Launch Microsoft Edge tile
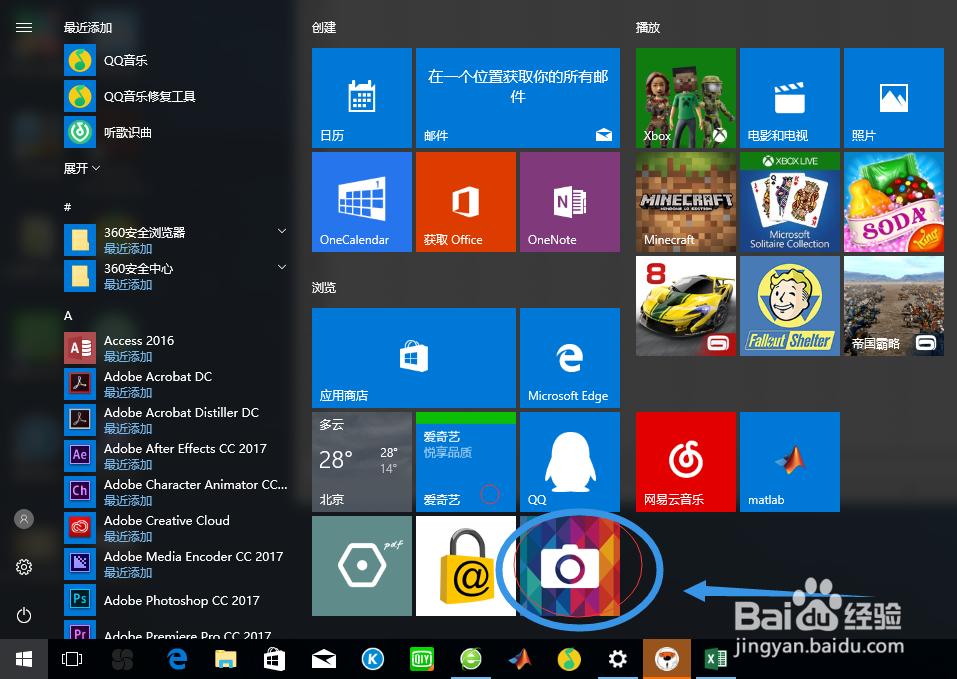This screenshot has height=679, width=957. pos(570,357)
